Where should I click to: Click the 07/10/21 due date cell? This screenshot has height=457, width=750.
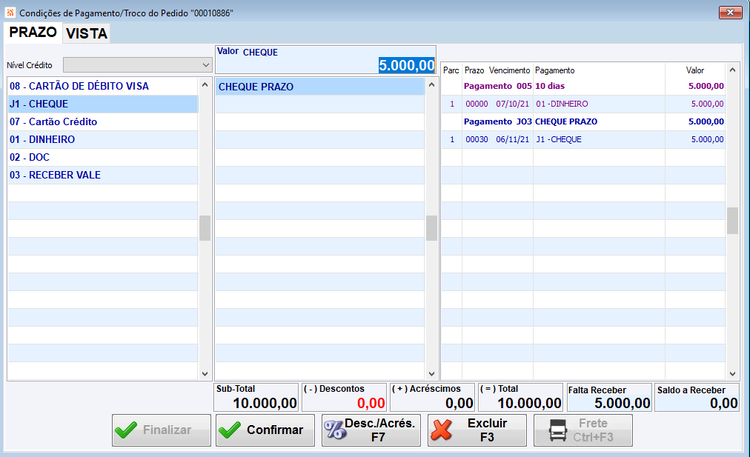[512, 104]
